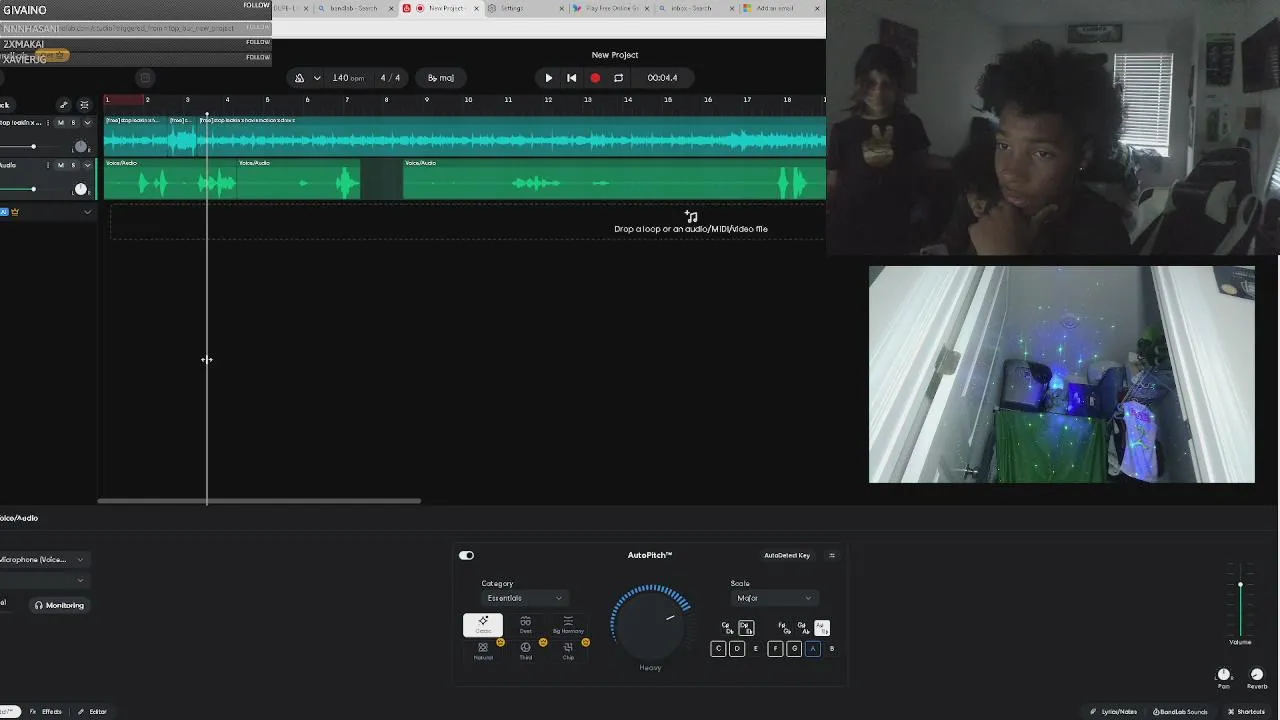Viewport: 1280px width, 720px height.
Task: Select the first Voice/Audio clip
Action: tap(170, 179)
